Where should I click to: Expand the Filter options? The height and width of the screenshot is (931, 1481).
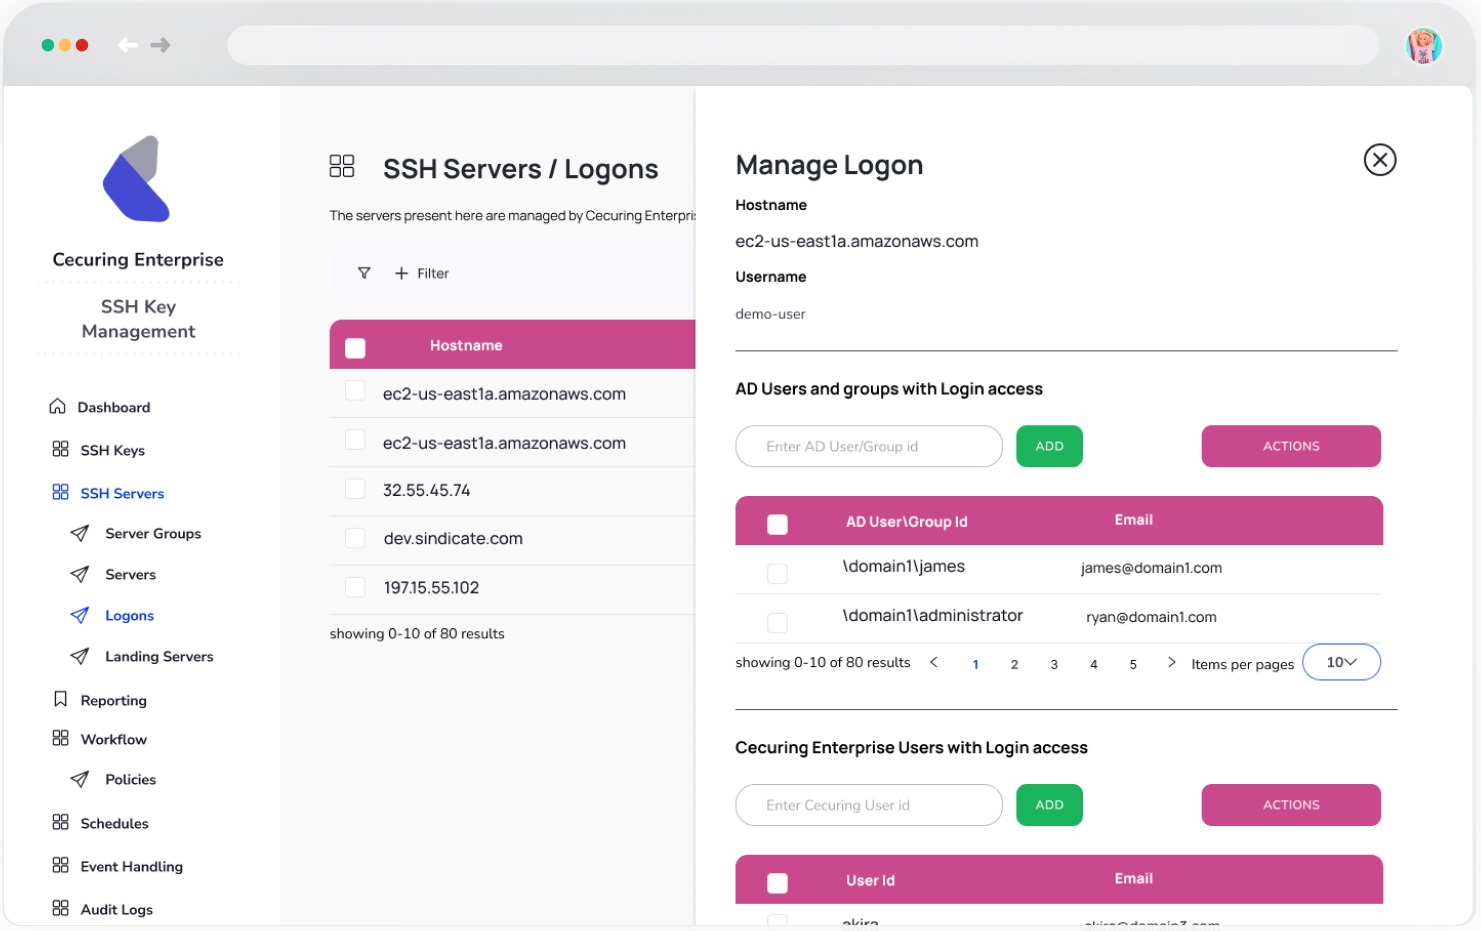[421, 272]
